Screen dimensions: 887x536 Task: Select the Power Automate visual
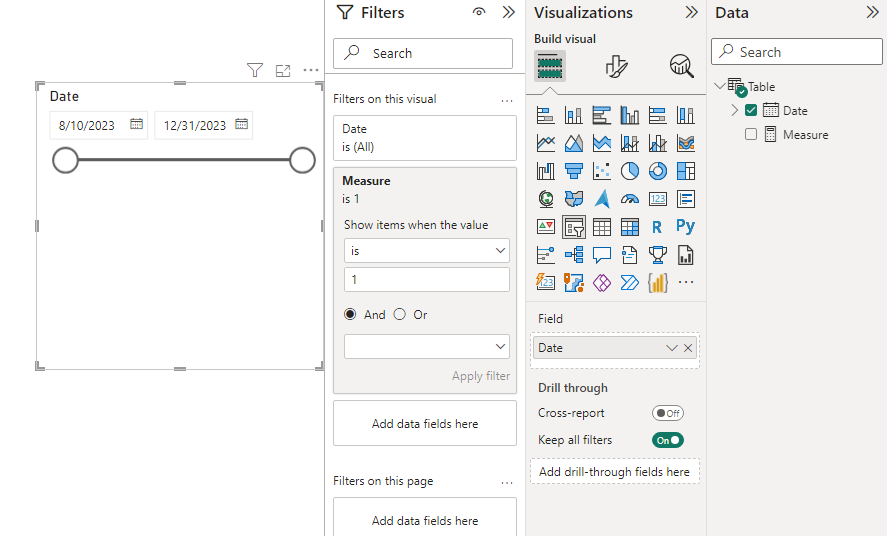pos(630,282)
